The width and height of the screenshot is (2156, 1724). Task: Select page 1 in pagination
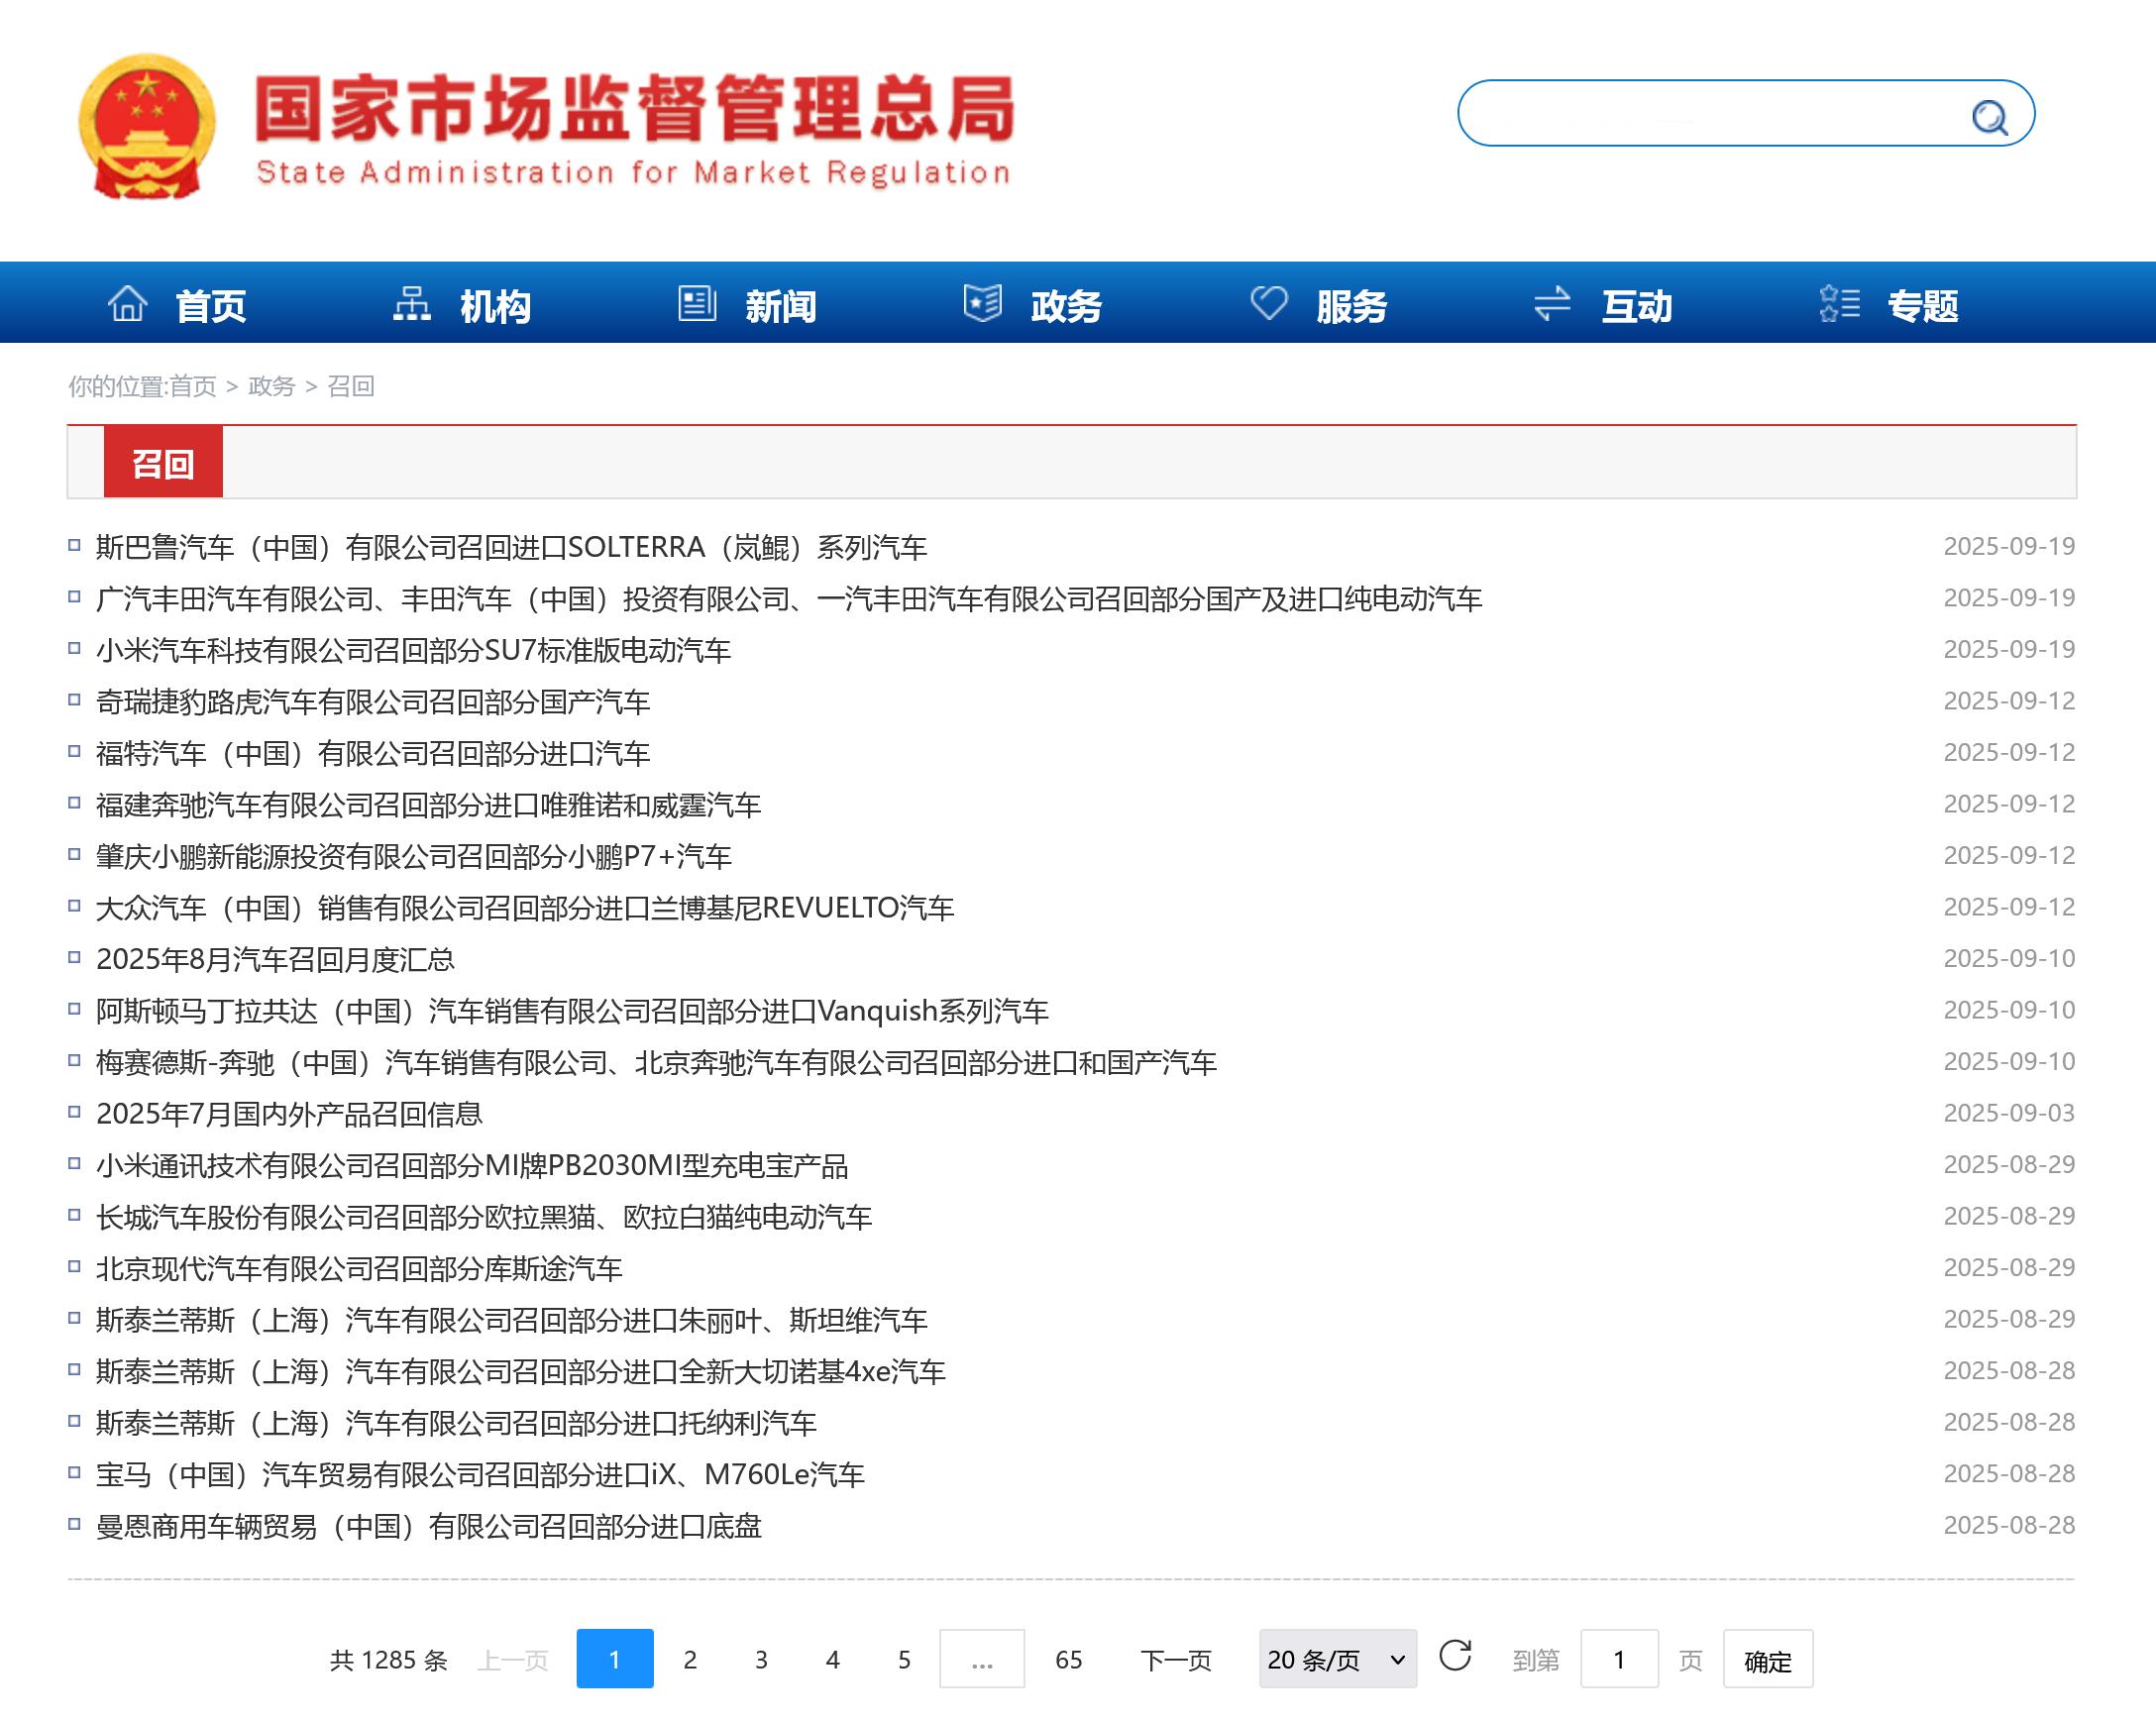615,1659
